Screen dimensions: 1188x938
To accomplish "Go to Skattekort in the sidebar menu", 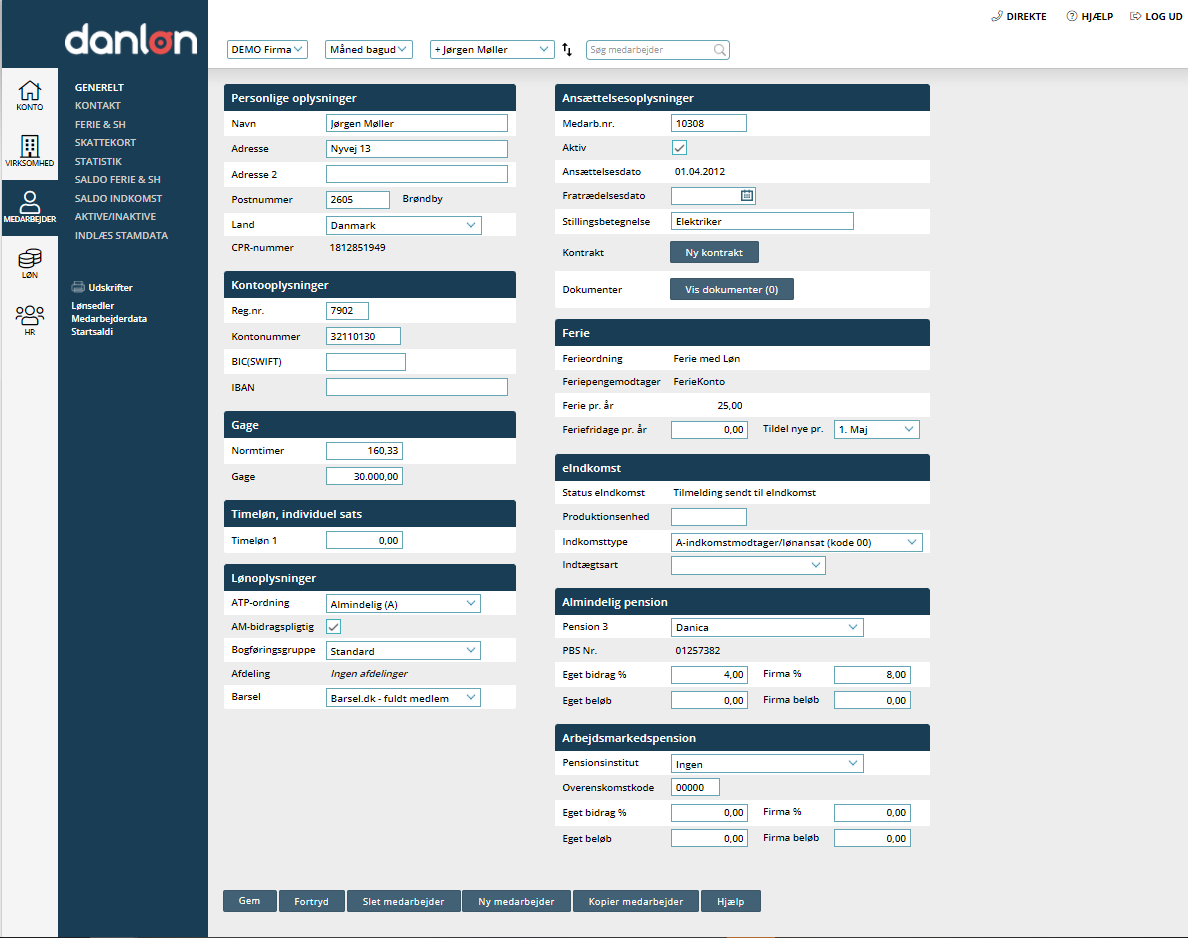I will click(x=105, y=143).
